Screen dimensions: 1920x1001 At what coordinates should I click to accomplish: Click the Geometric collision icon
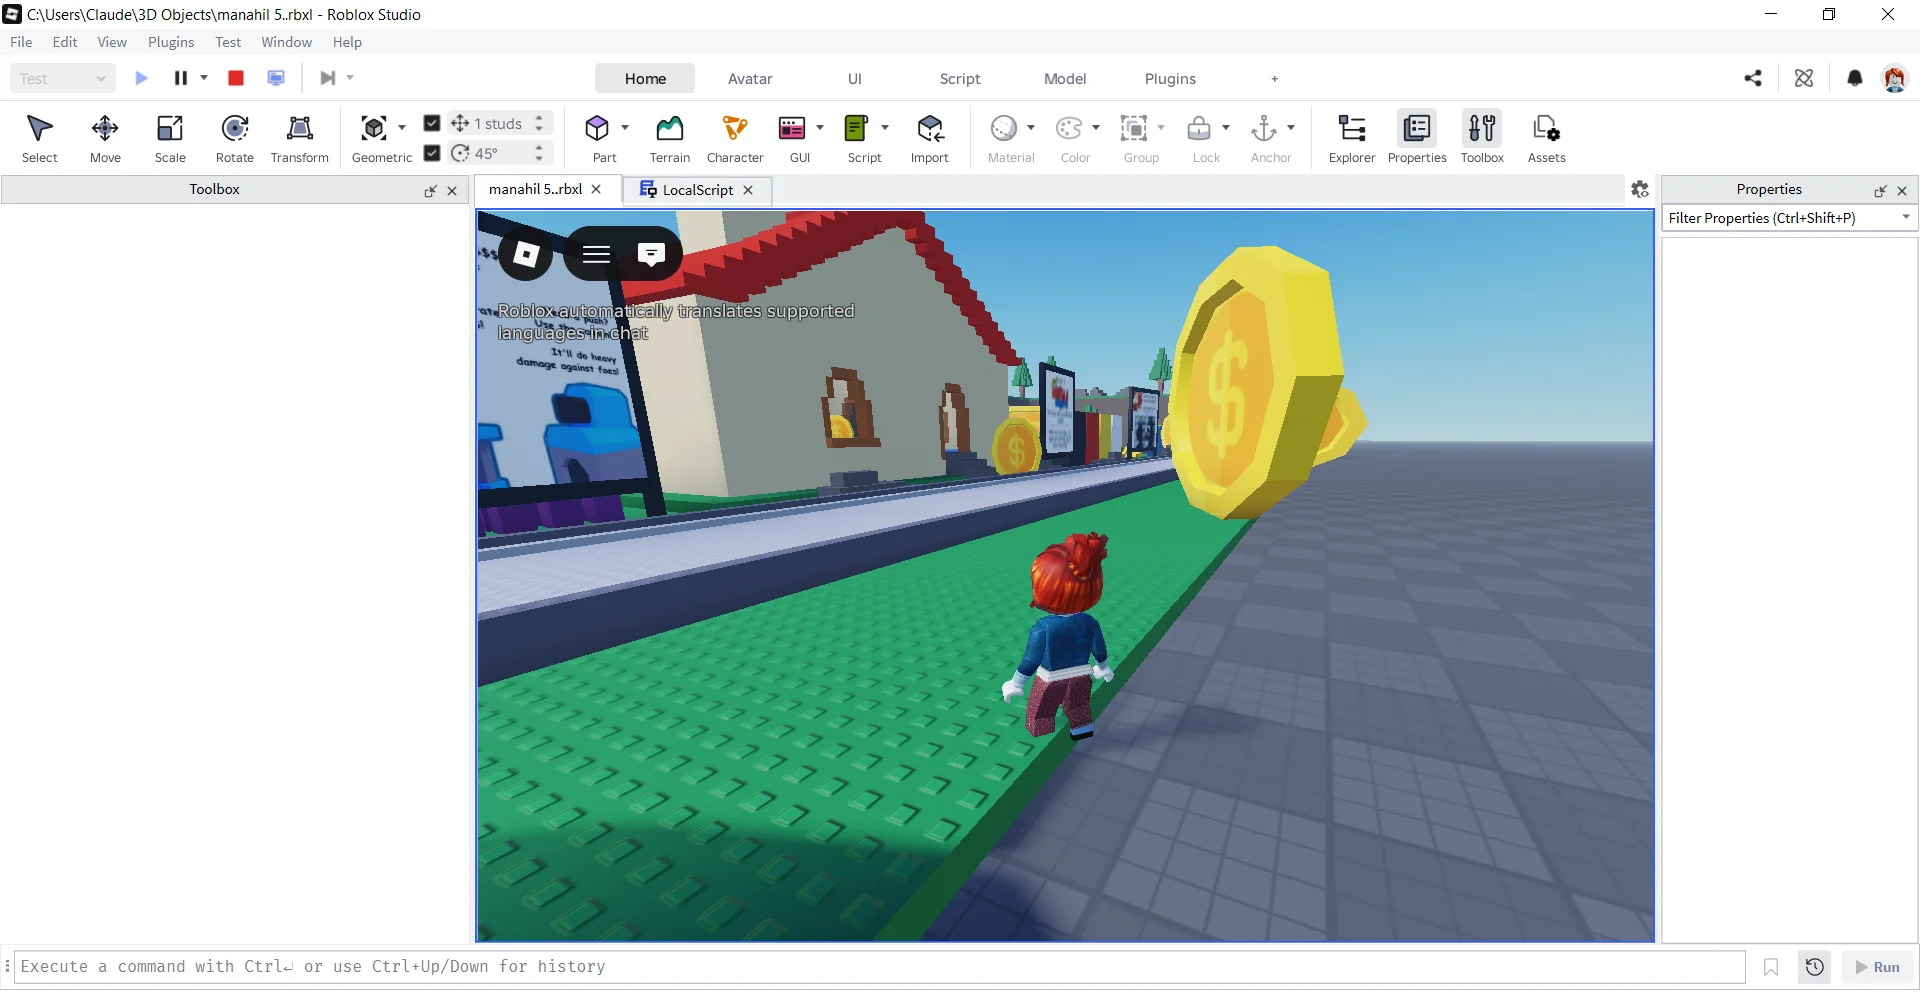click(x=374, y=128)
